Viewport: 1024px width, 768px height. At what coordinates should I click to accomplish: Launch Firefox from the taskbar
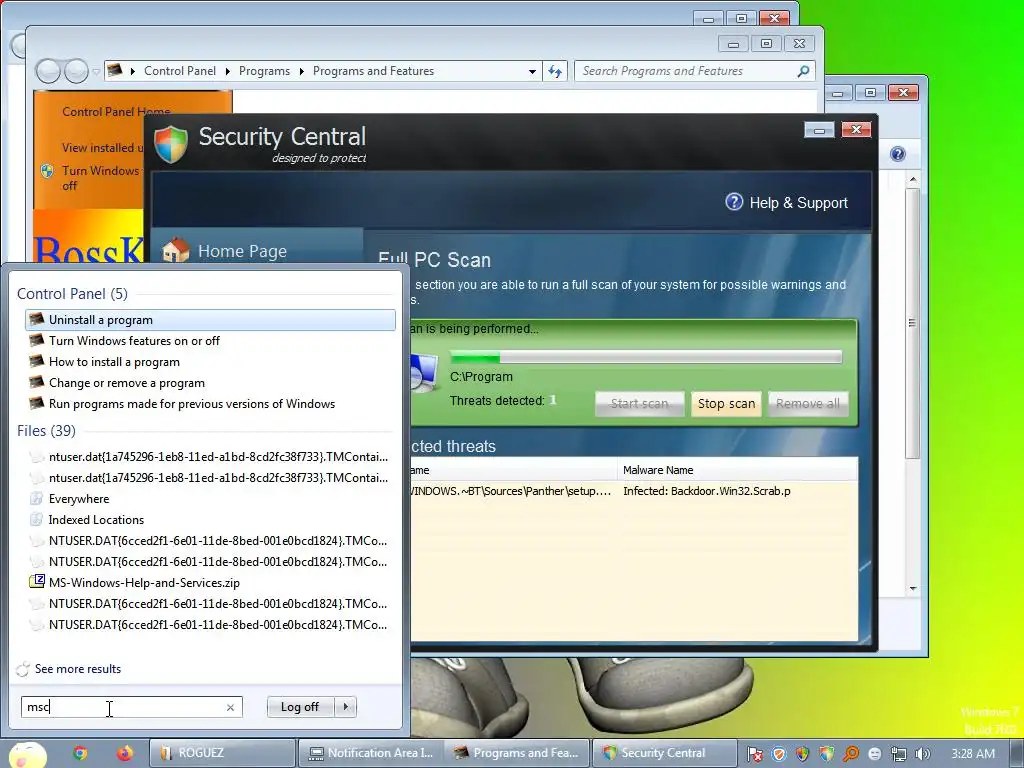tap(124, 753)
